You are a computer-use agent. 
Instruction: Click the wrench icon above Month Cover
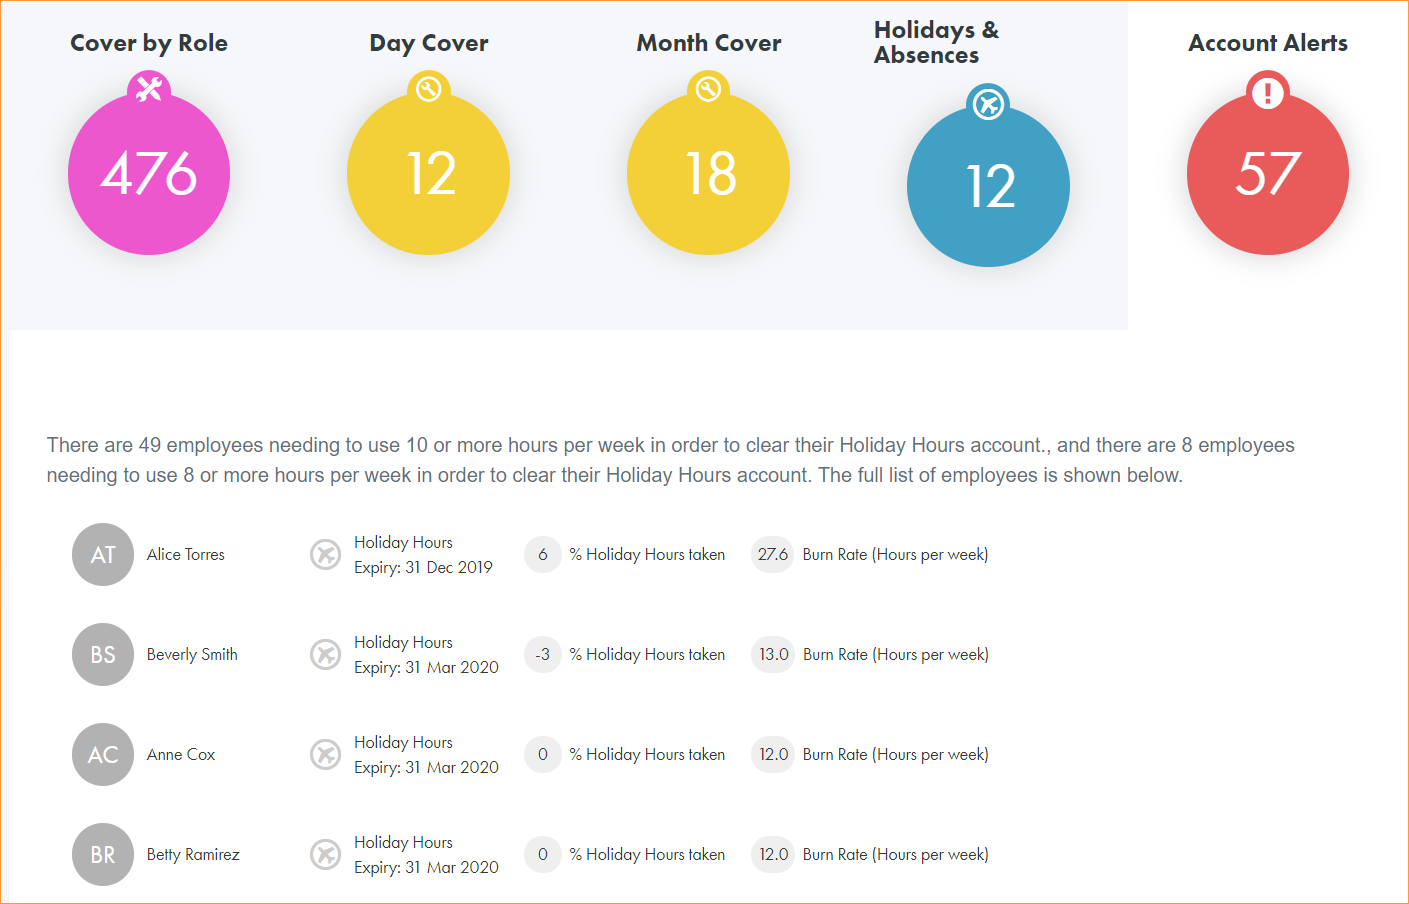pos(708,89)
